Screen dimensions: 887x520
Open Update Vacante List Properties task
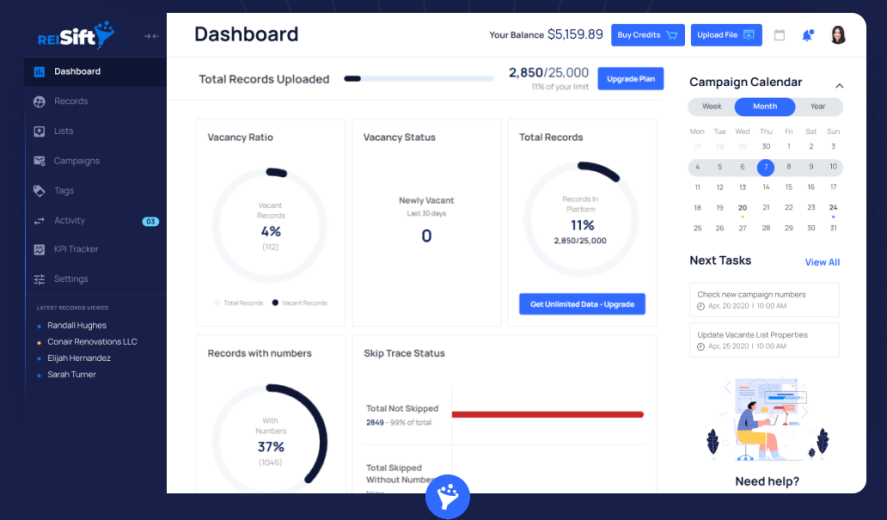pyautogui.click(x=764, y=340)
